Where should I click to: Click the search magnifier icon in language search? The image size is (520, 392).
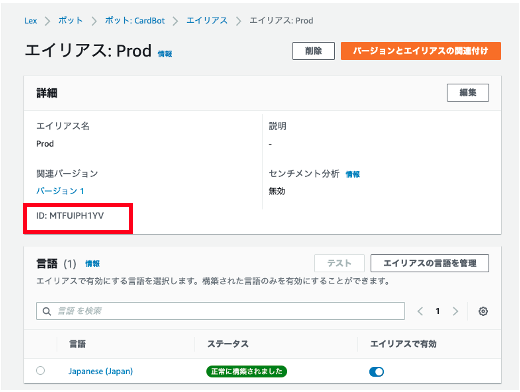pyautogui.click(x=47, y=311)
